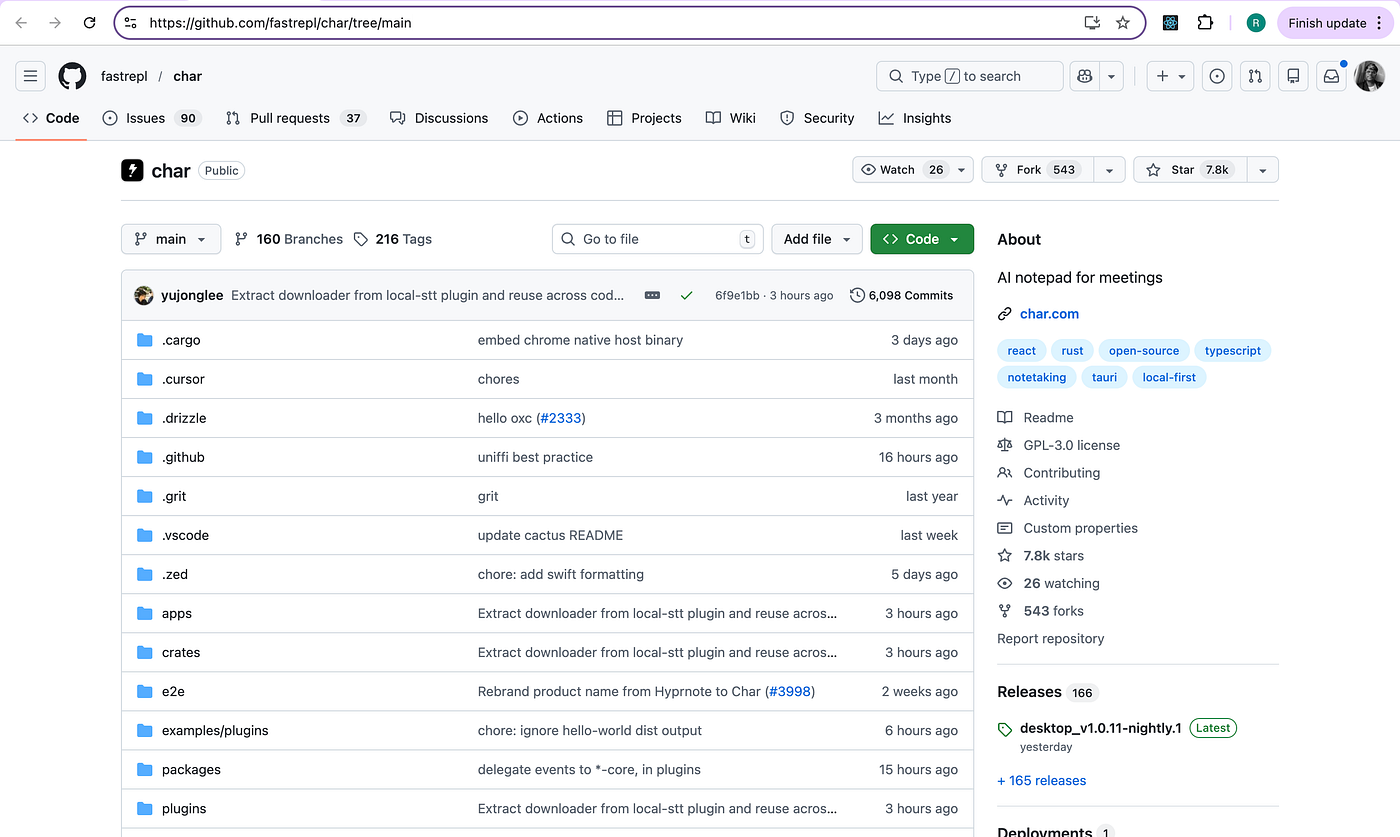Click the browser address bar URL
This screenshot has height=837, width=1400.
point(280,23)
